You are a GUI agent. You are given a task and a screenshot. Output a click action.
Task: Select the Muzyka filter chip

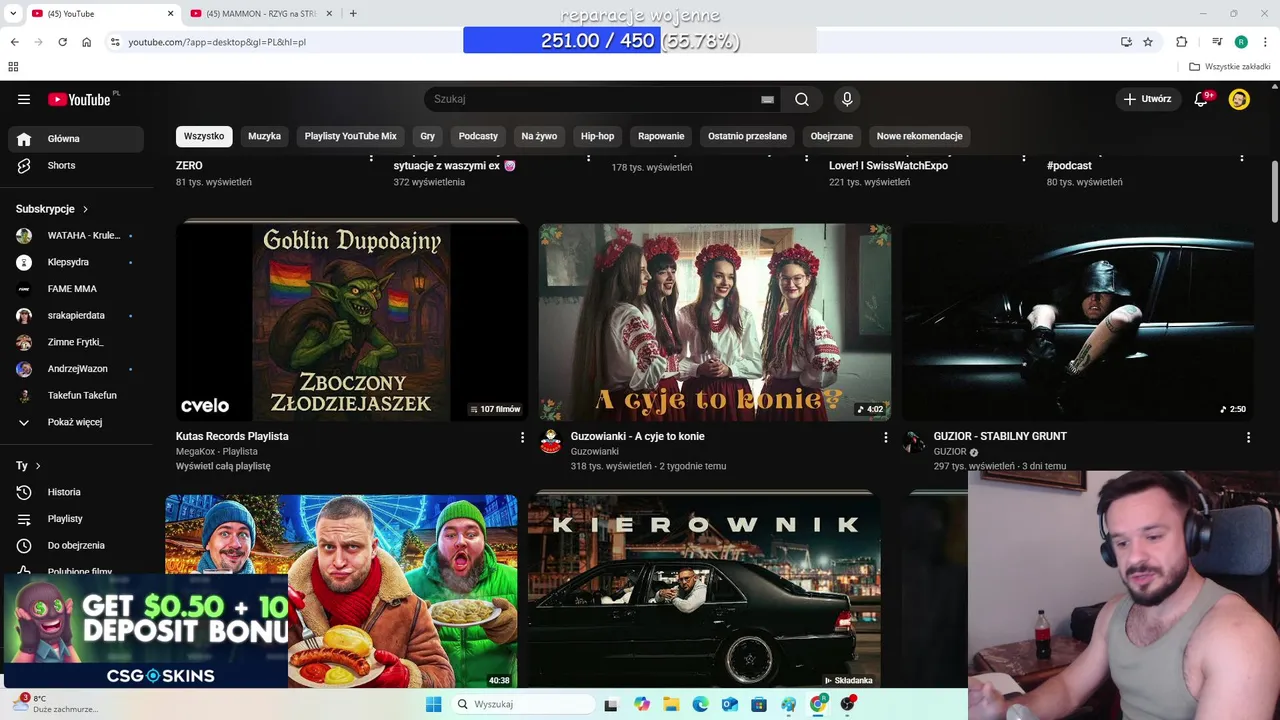coord(265,136)
